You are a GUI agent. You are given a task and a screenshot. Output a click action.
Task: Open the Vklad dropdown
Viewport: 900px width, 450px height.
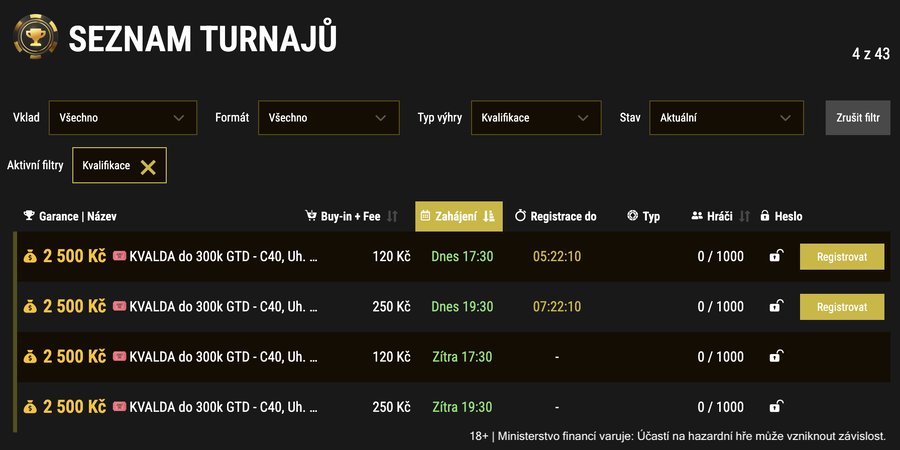click(123, 118)
